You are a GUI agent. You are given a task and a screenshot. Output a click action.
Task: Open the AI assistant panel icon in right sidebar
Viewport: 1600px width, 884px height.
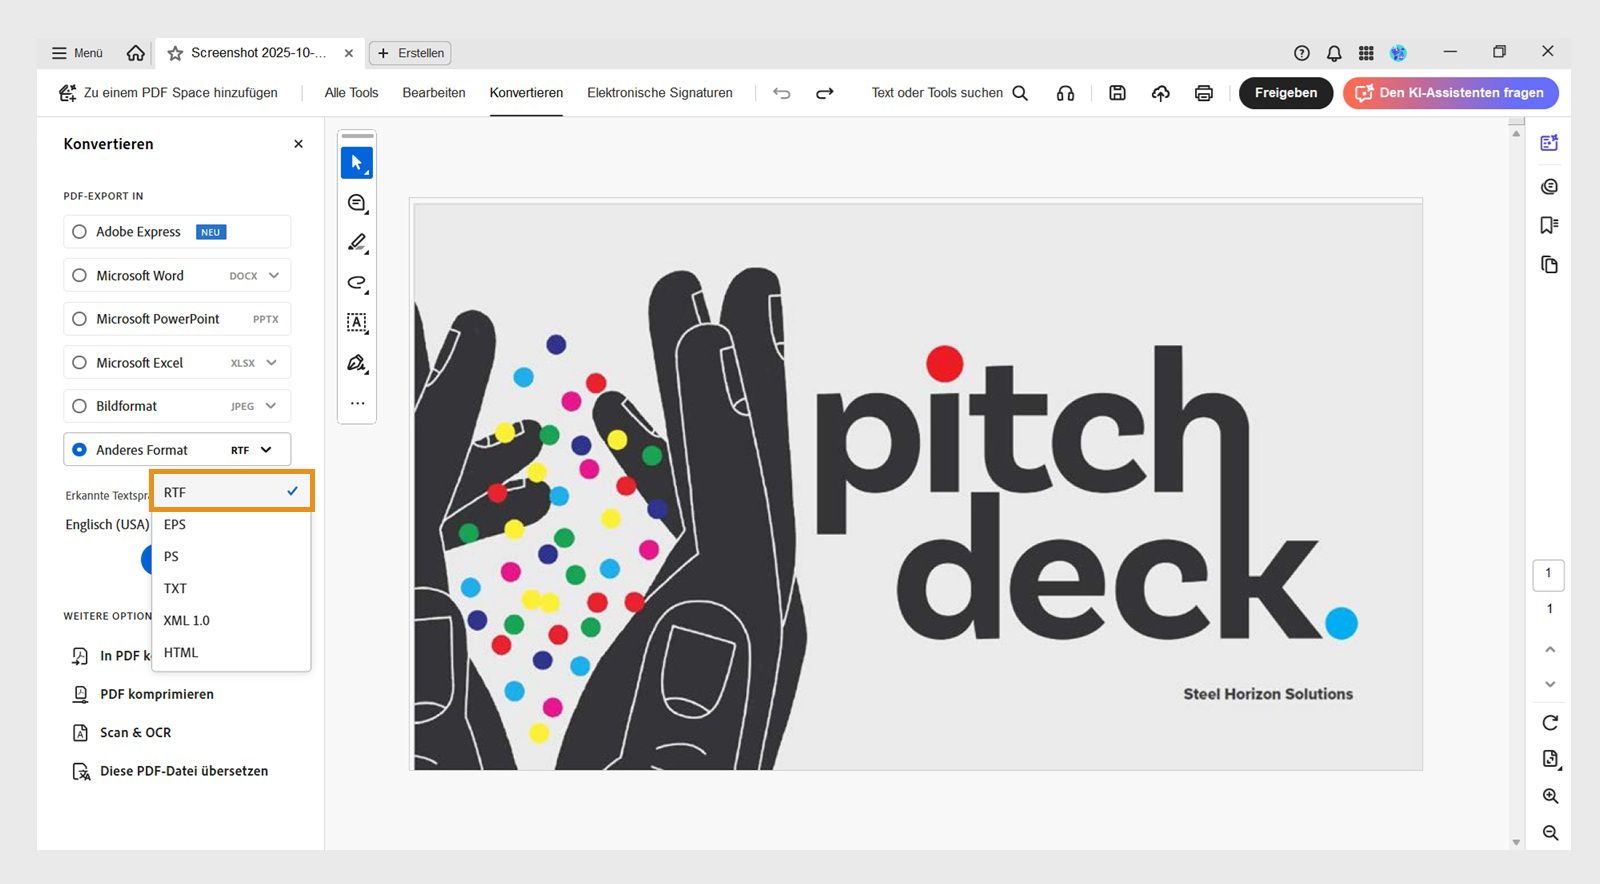click(x=1549, y=143)
